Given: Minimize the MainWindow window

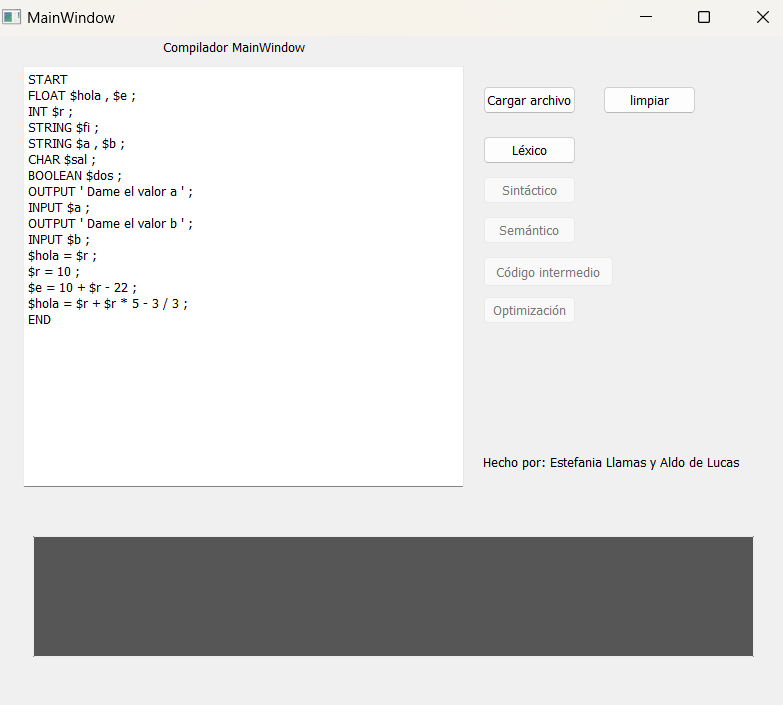Looking at the screenshot, I should pyautogui.click(x=647, y=18).
